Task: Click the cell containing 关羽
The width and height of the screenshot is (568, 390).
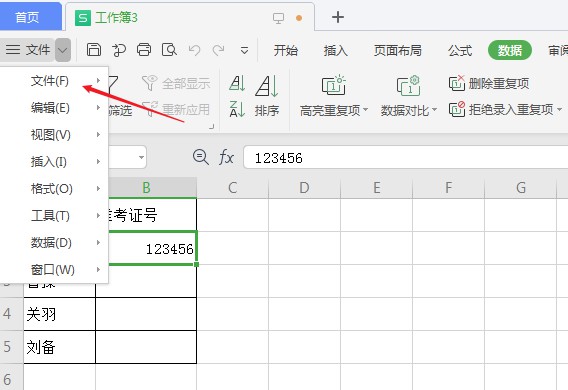Action: (x=59, y=314)
